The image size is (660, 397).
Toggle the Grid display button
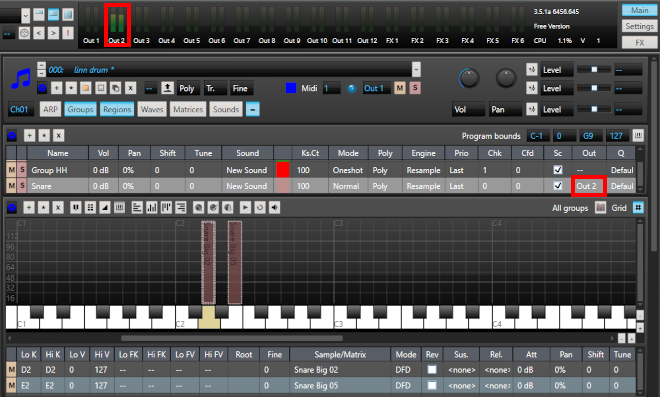pos(638,208)
